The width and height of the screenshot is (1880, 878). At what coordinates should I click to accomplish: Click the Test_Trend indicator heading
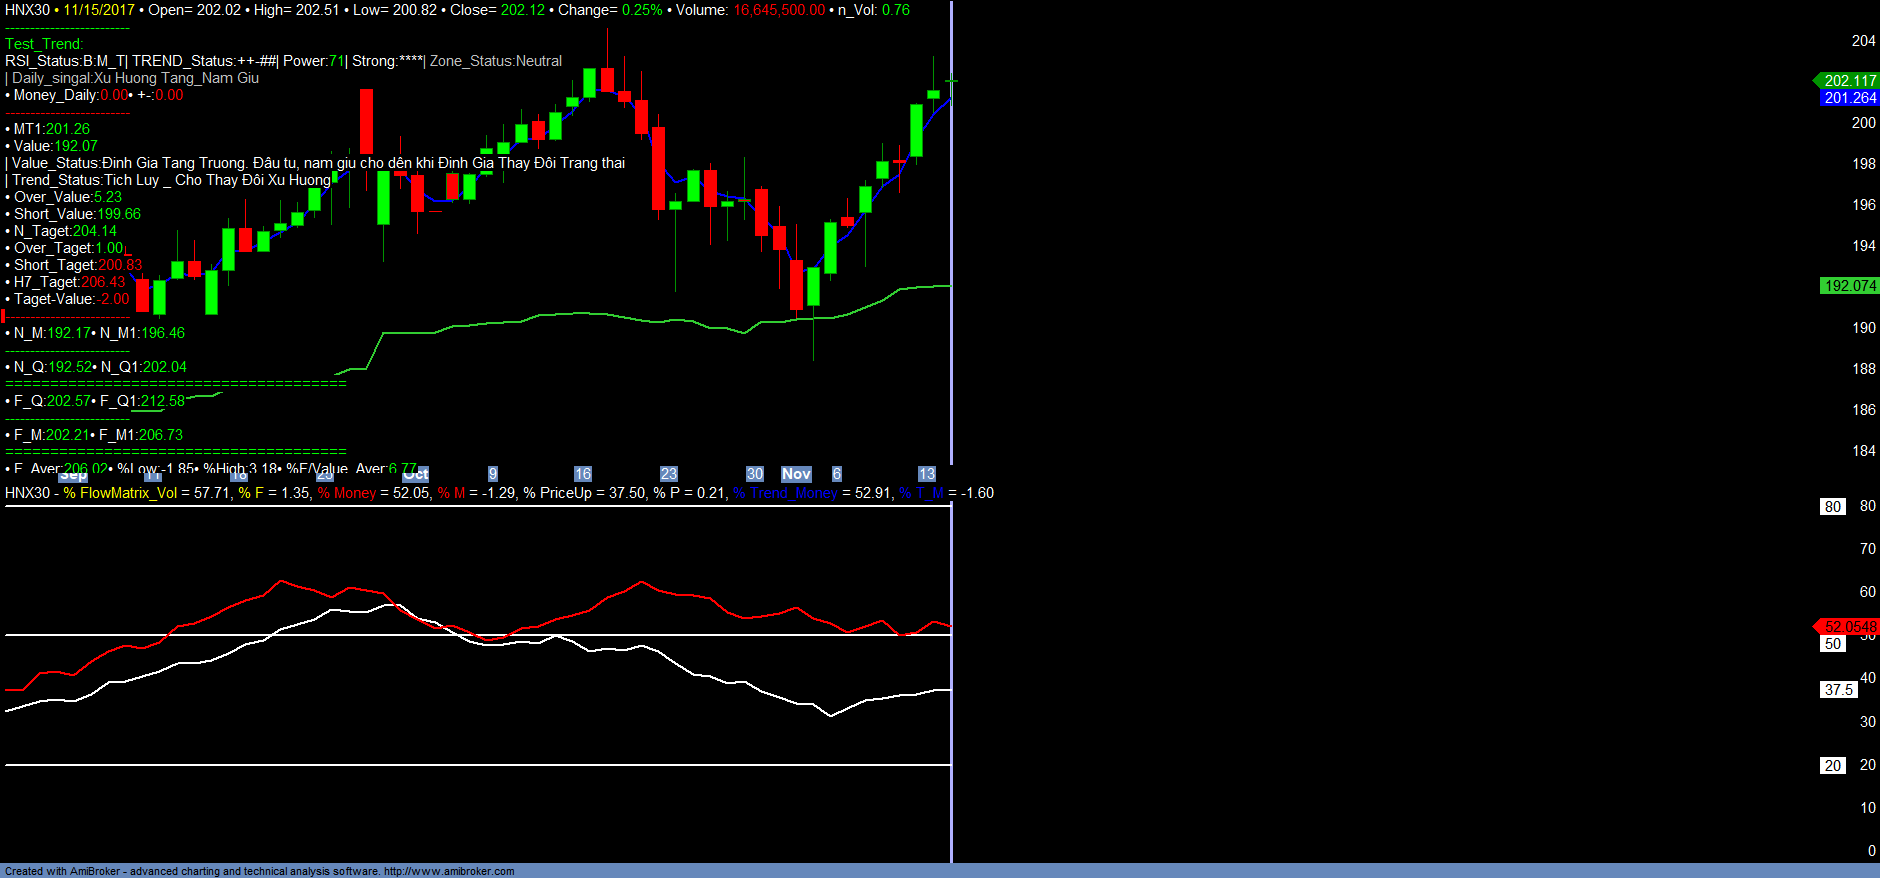pos(44,44)
